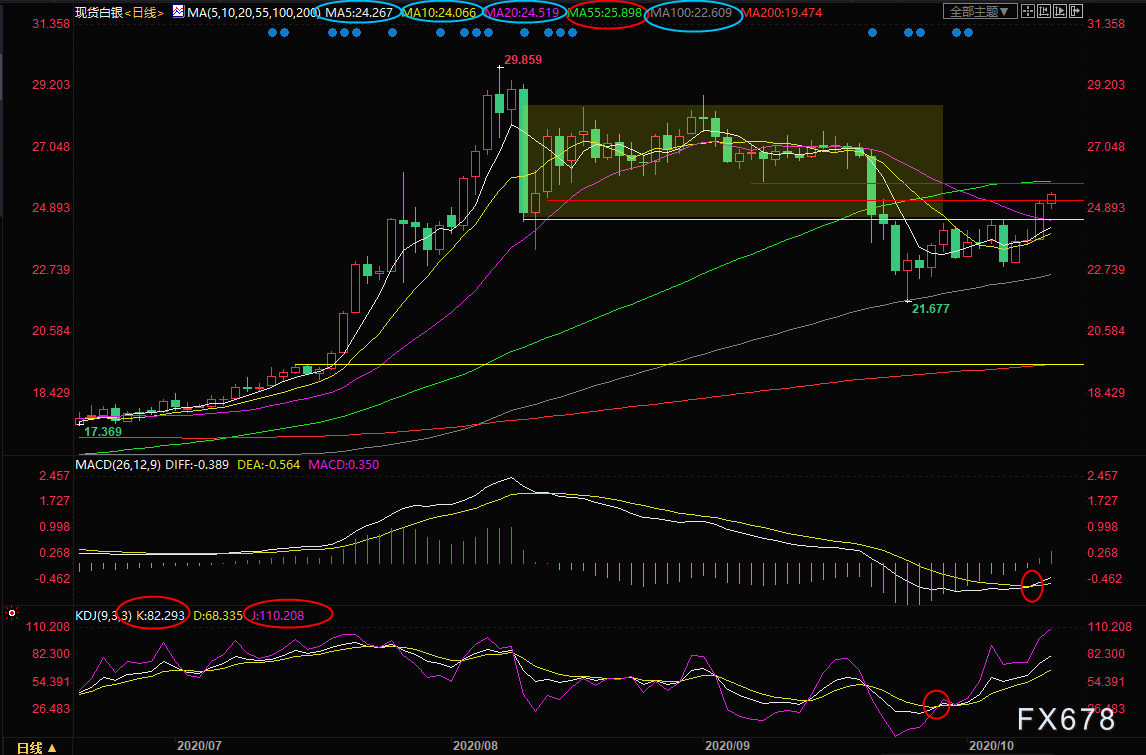Select the 现货白银 instrument name
Viewport: 1146px width, 755px height.
98,13
